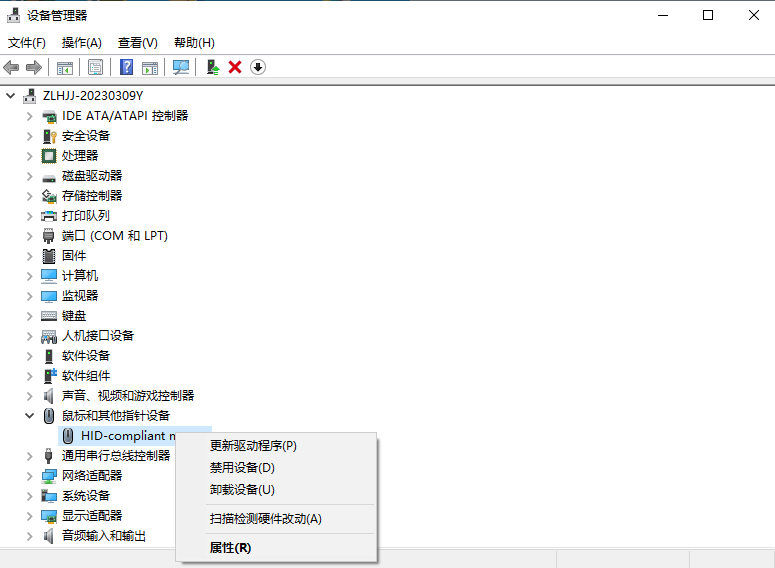Click the 键盘 keyboard icon
This screenshot has width=775, height=568.
point(49,316)
